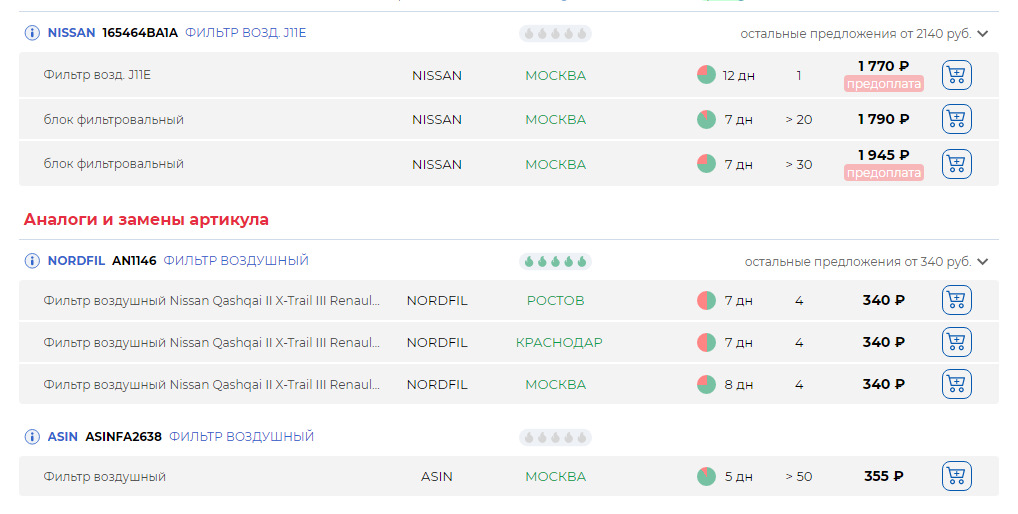Add the Ростов Nordfil filter to cart
Screen dimensions: 1018x514
pyautogui.click(x=956, y=300)
